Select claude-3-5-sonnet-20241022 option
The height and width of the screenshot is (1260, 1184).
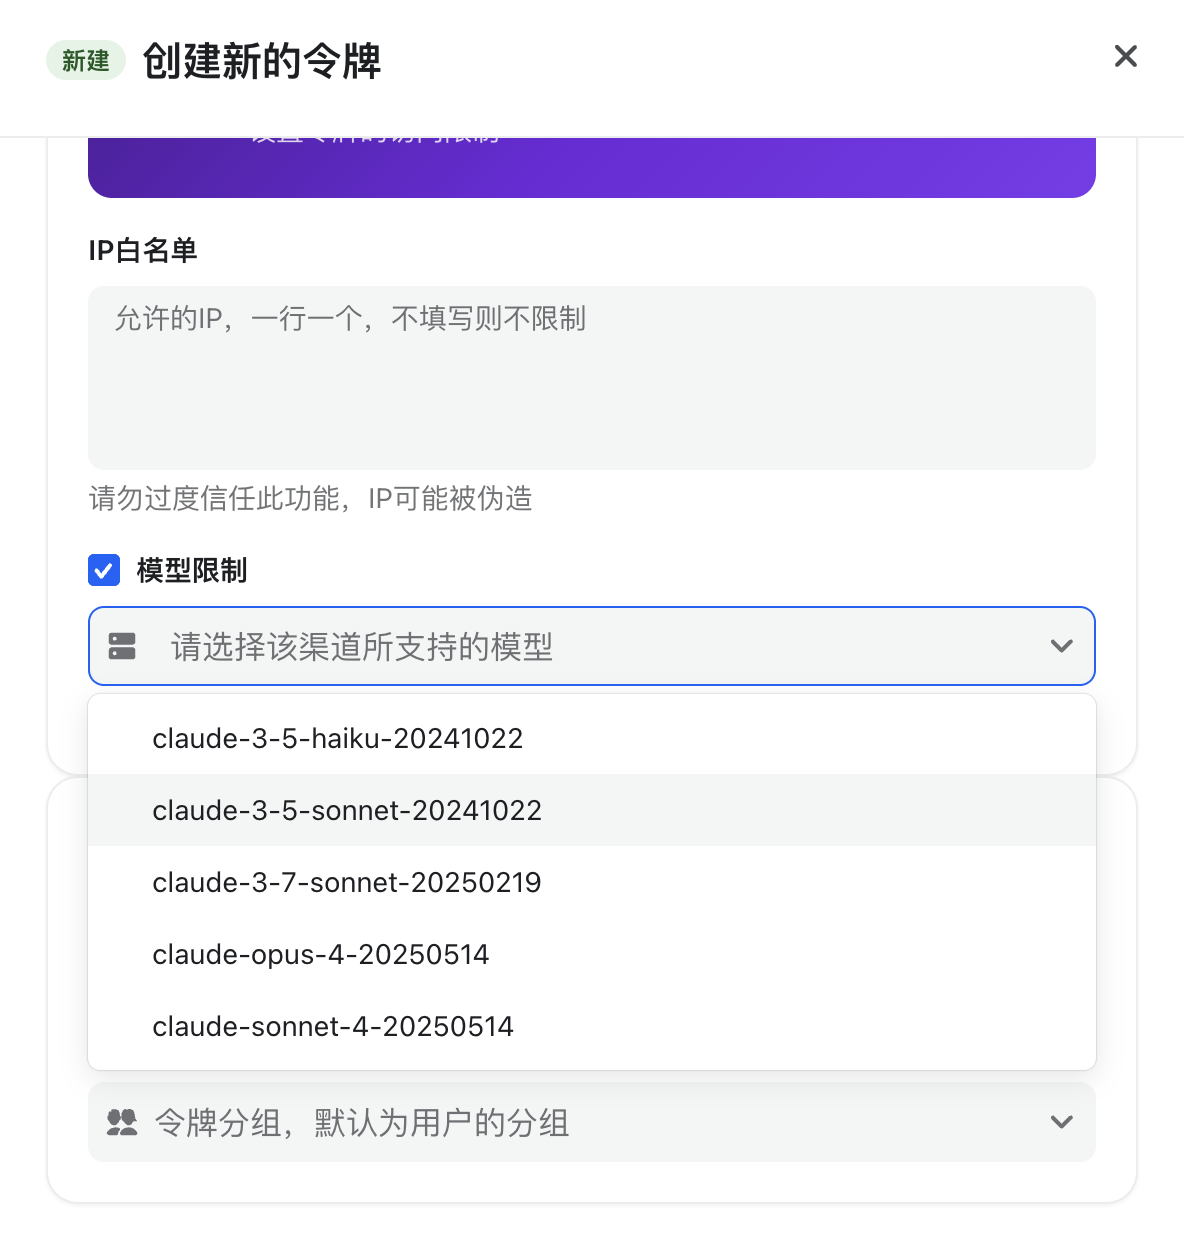point(592,810)
